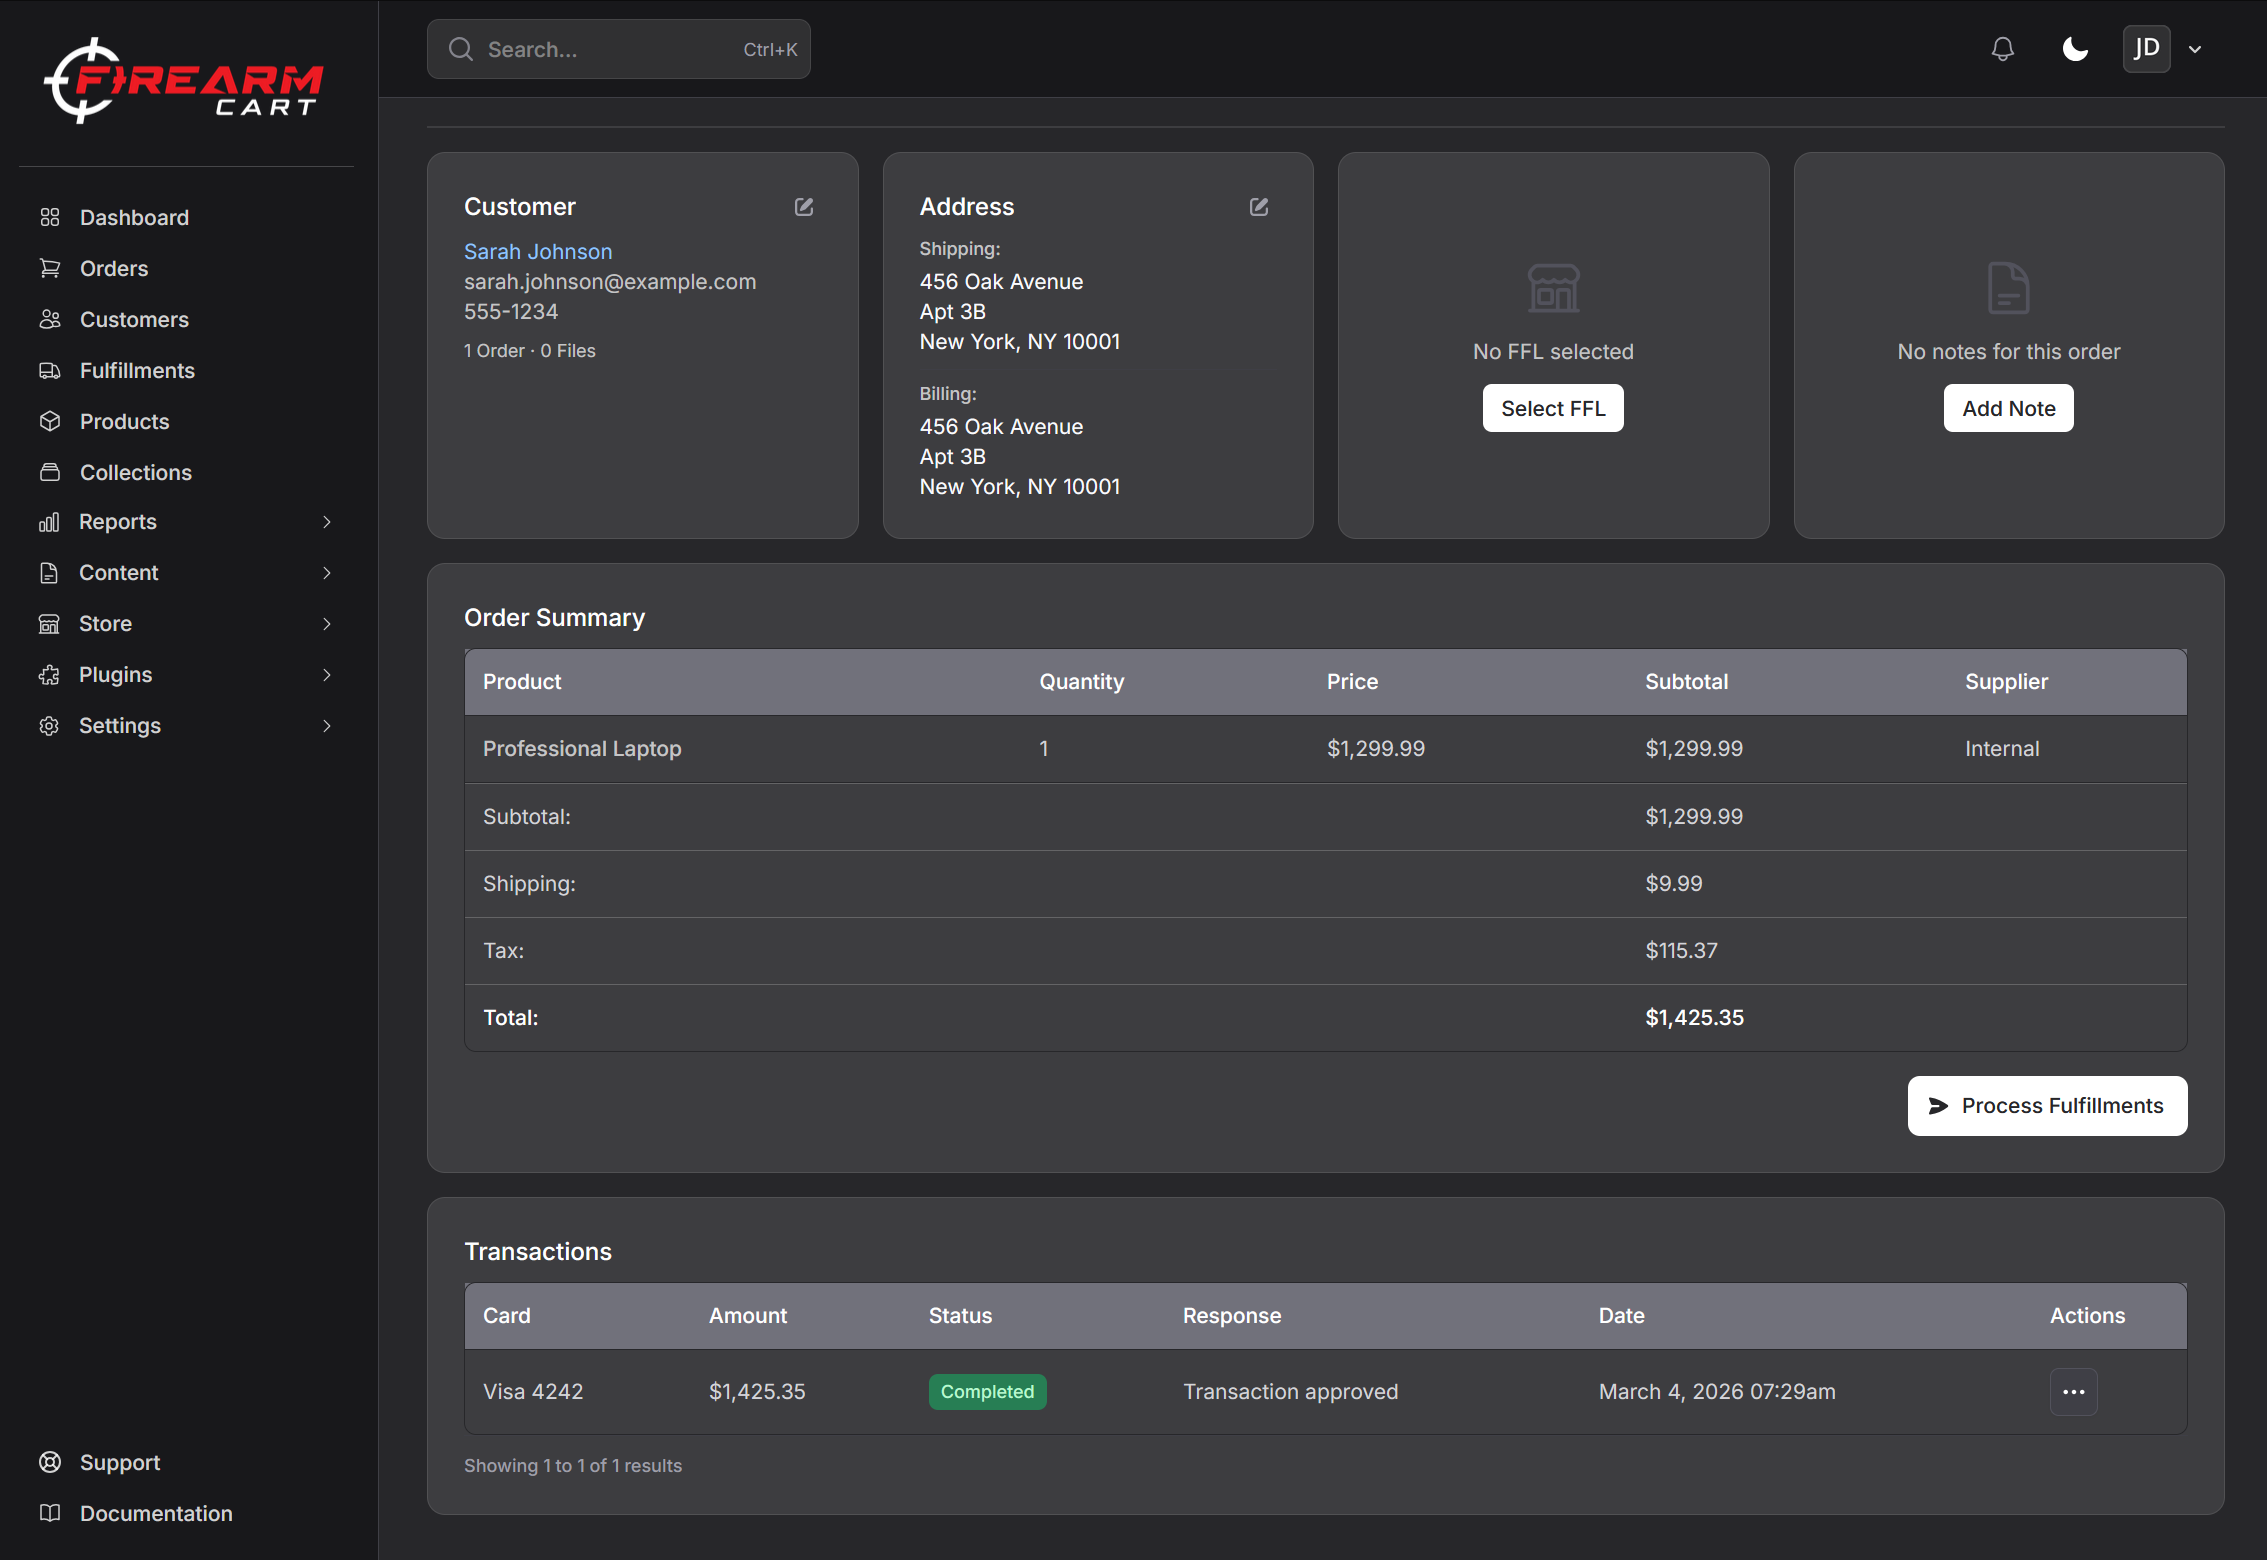Click the March 4, 2026 07:29am date
The image size is (2267, 1560).
(x=1716, y=1392)
